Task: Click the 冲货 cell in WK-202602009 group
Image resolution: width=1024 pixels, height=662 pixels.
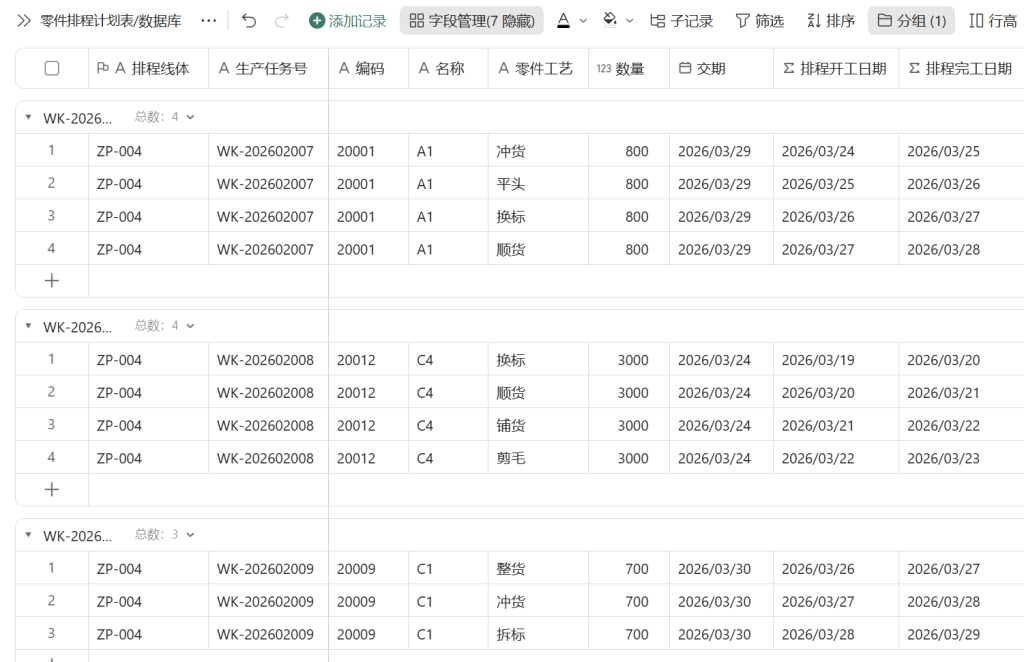Action: 538,601
